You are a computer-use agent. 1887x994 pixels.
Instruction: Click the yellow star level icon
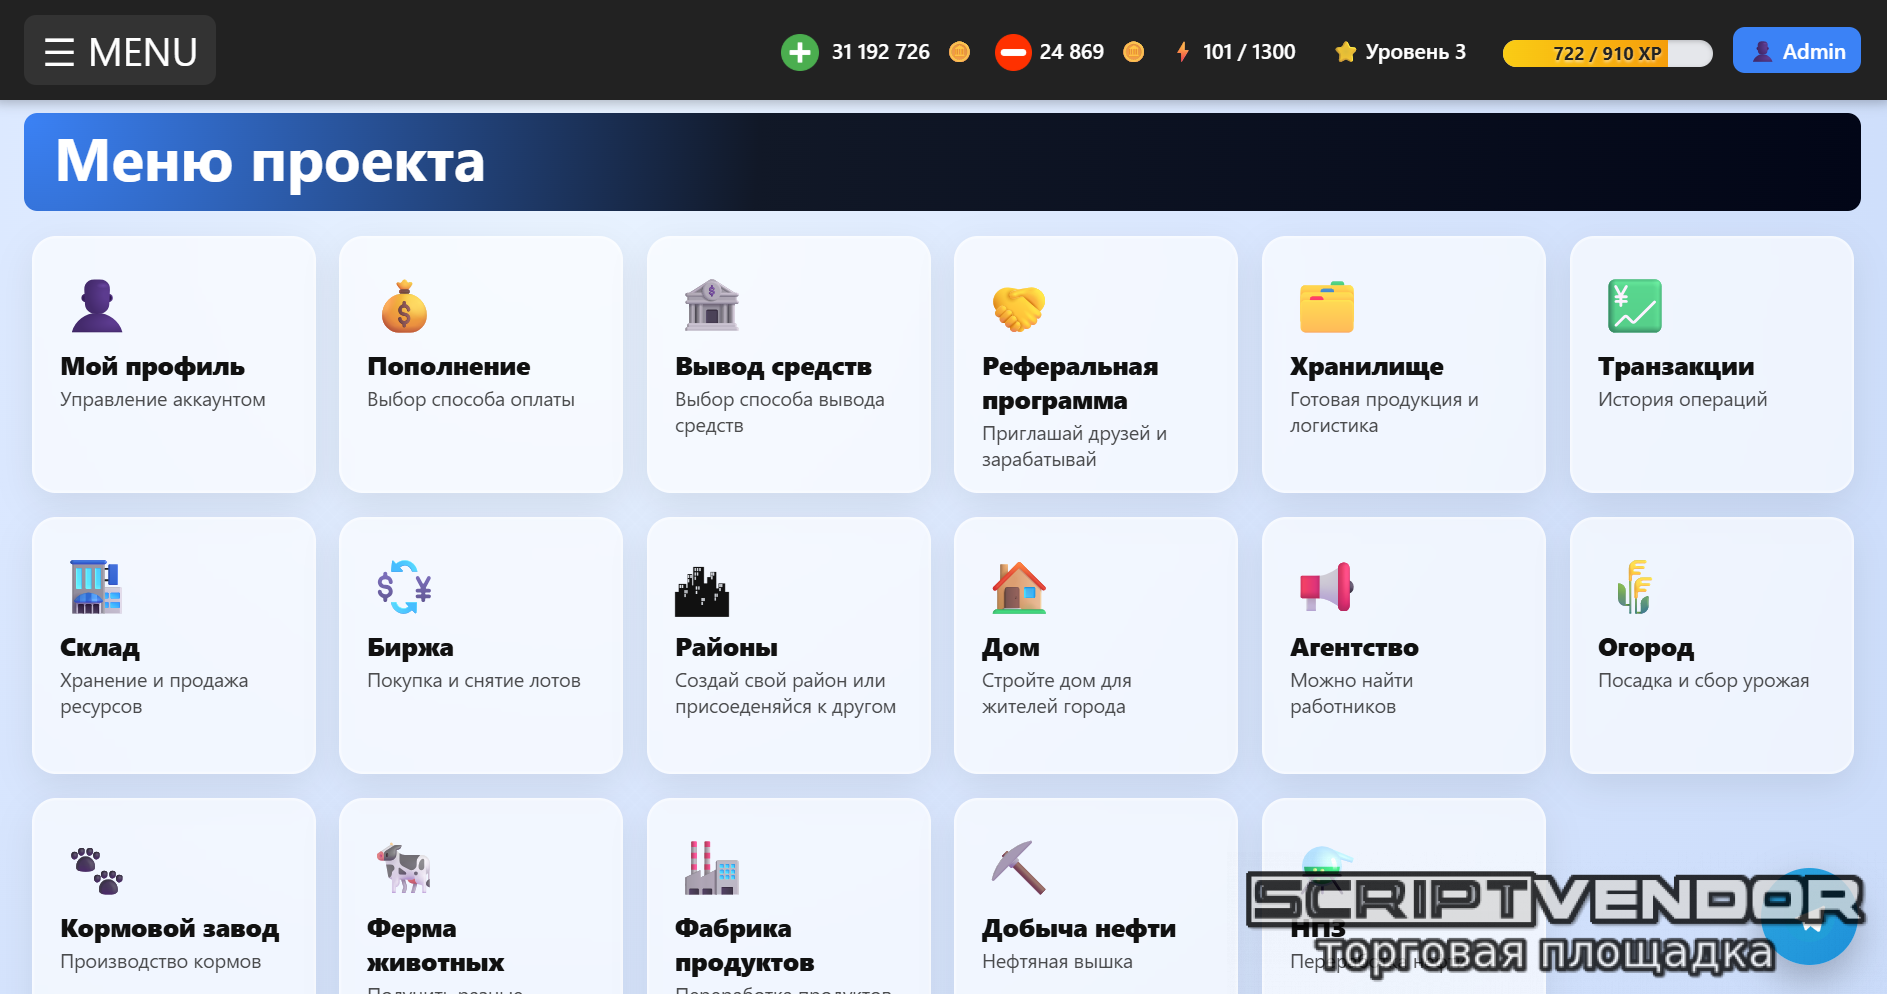pos(1345,52)
